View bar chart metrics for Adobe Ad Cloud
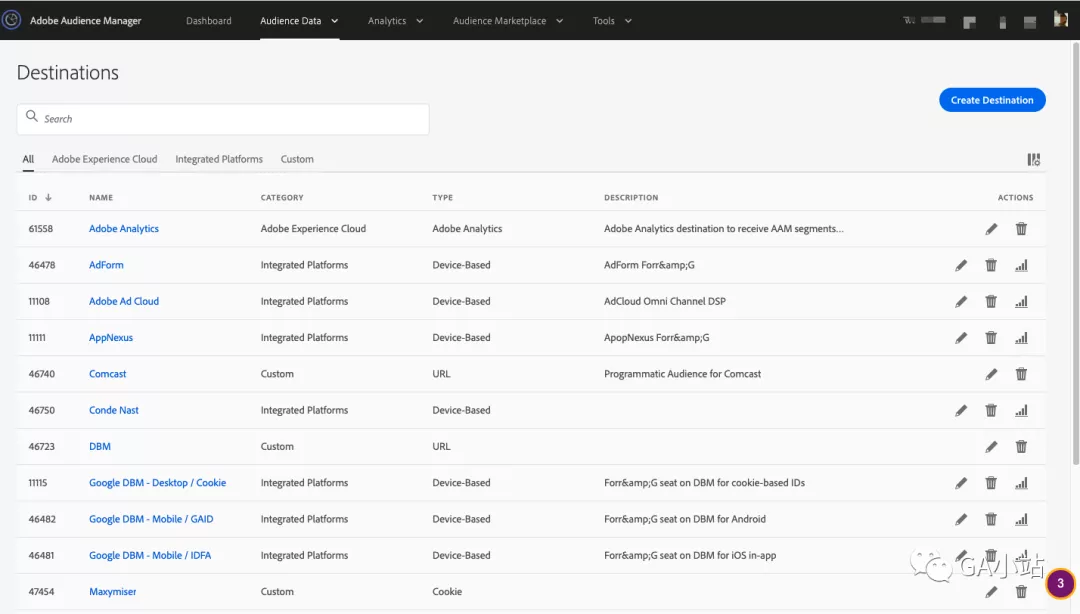 (1021, 301)
